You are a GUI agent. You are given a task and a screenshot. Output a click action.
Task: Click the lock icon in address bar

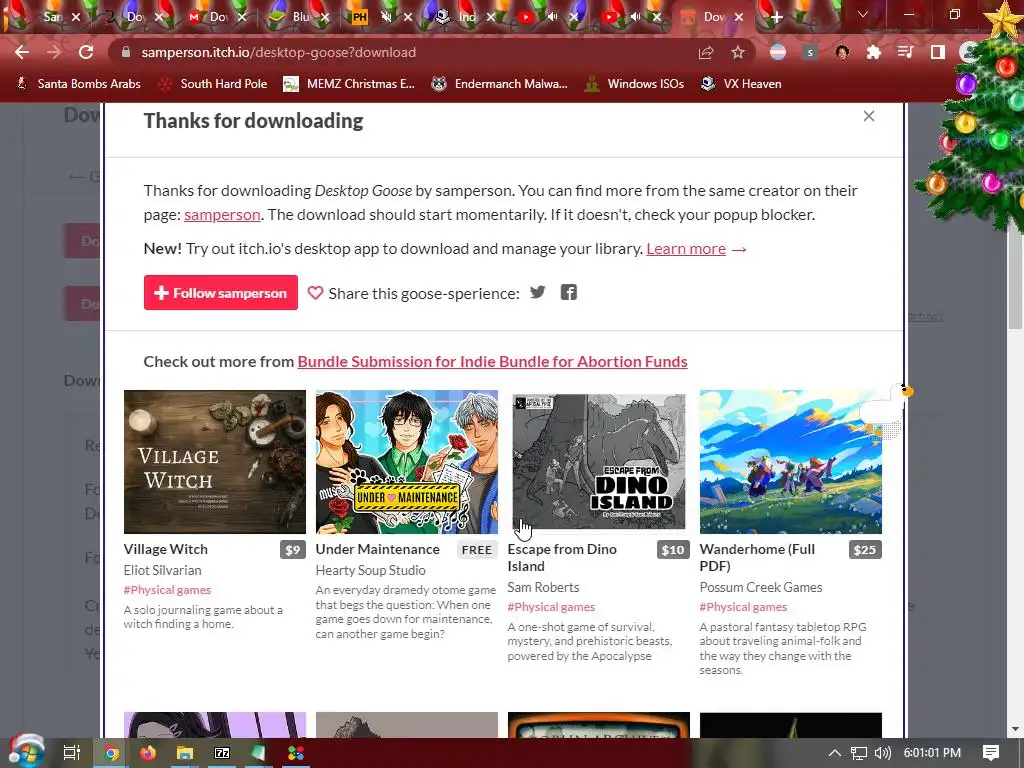tap(125, 52)
